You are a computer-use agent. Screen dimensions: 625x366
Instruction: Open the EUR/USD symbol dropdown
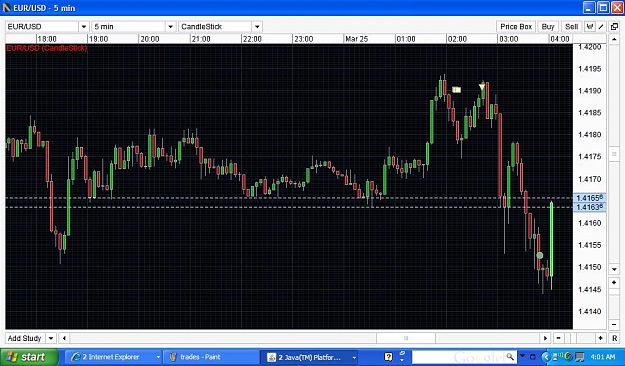click(x=84, y=27)
